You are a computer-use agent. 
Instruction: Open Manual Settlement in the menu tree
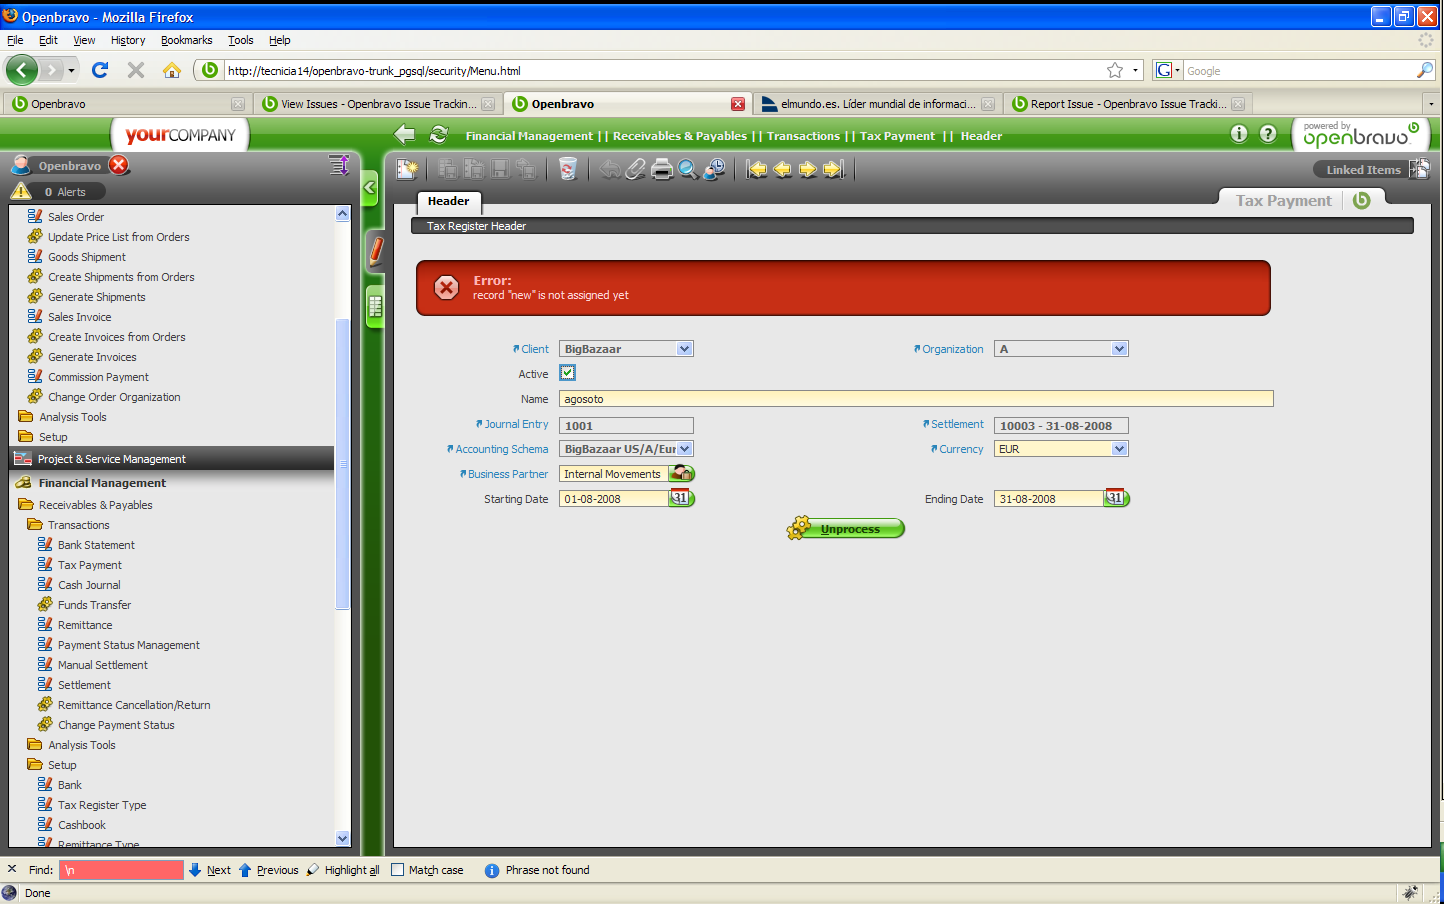pyautogui.click(x=103, y=665)
